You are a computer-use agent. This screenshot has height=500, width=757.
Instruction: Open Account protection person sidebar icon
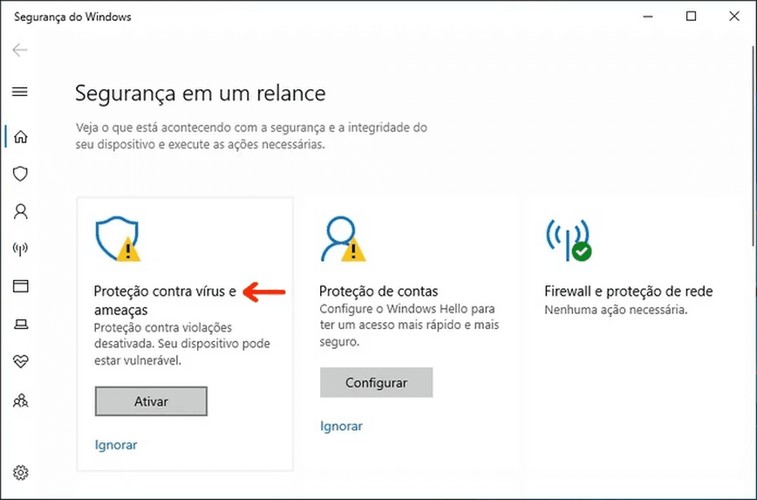[x=20, y=211]
